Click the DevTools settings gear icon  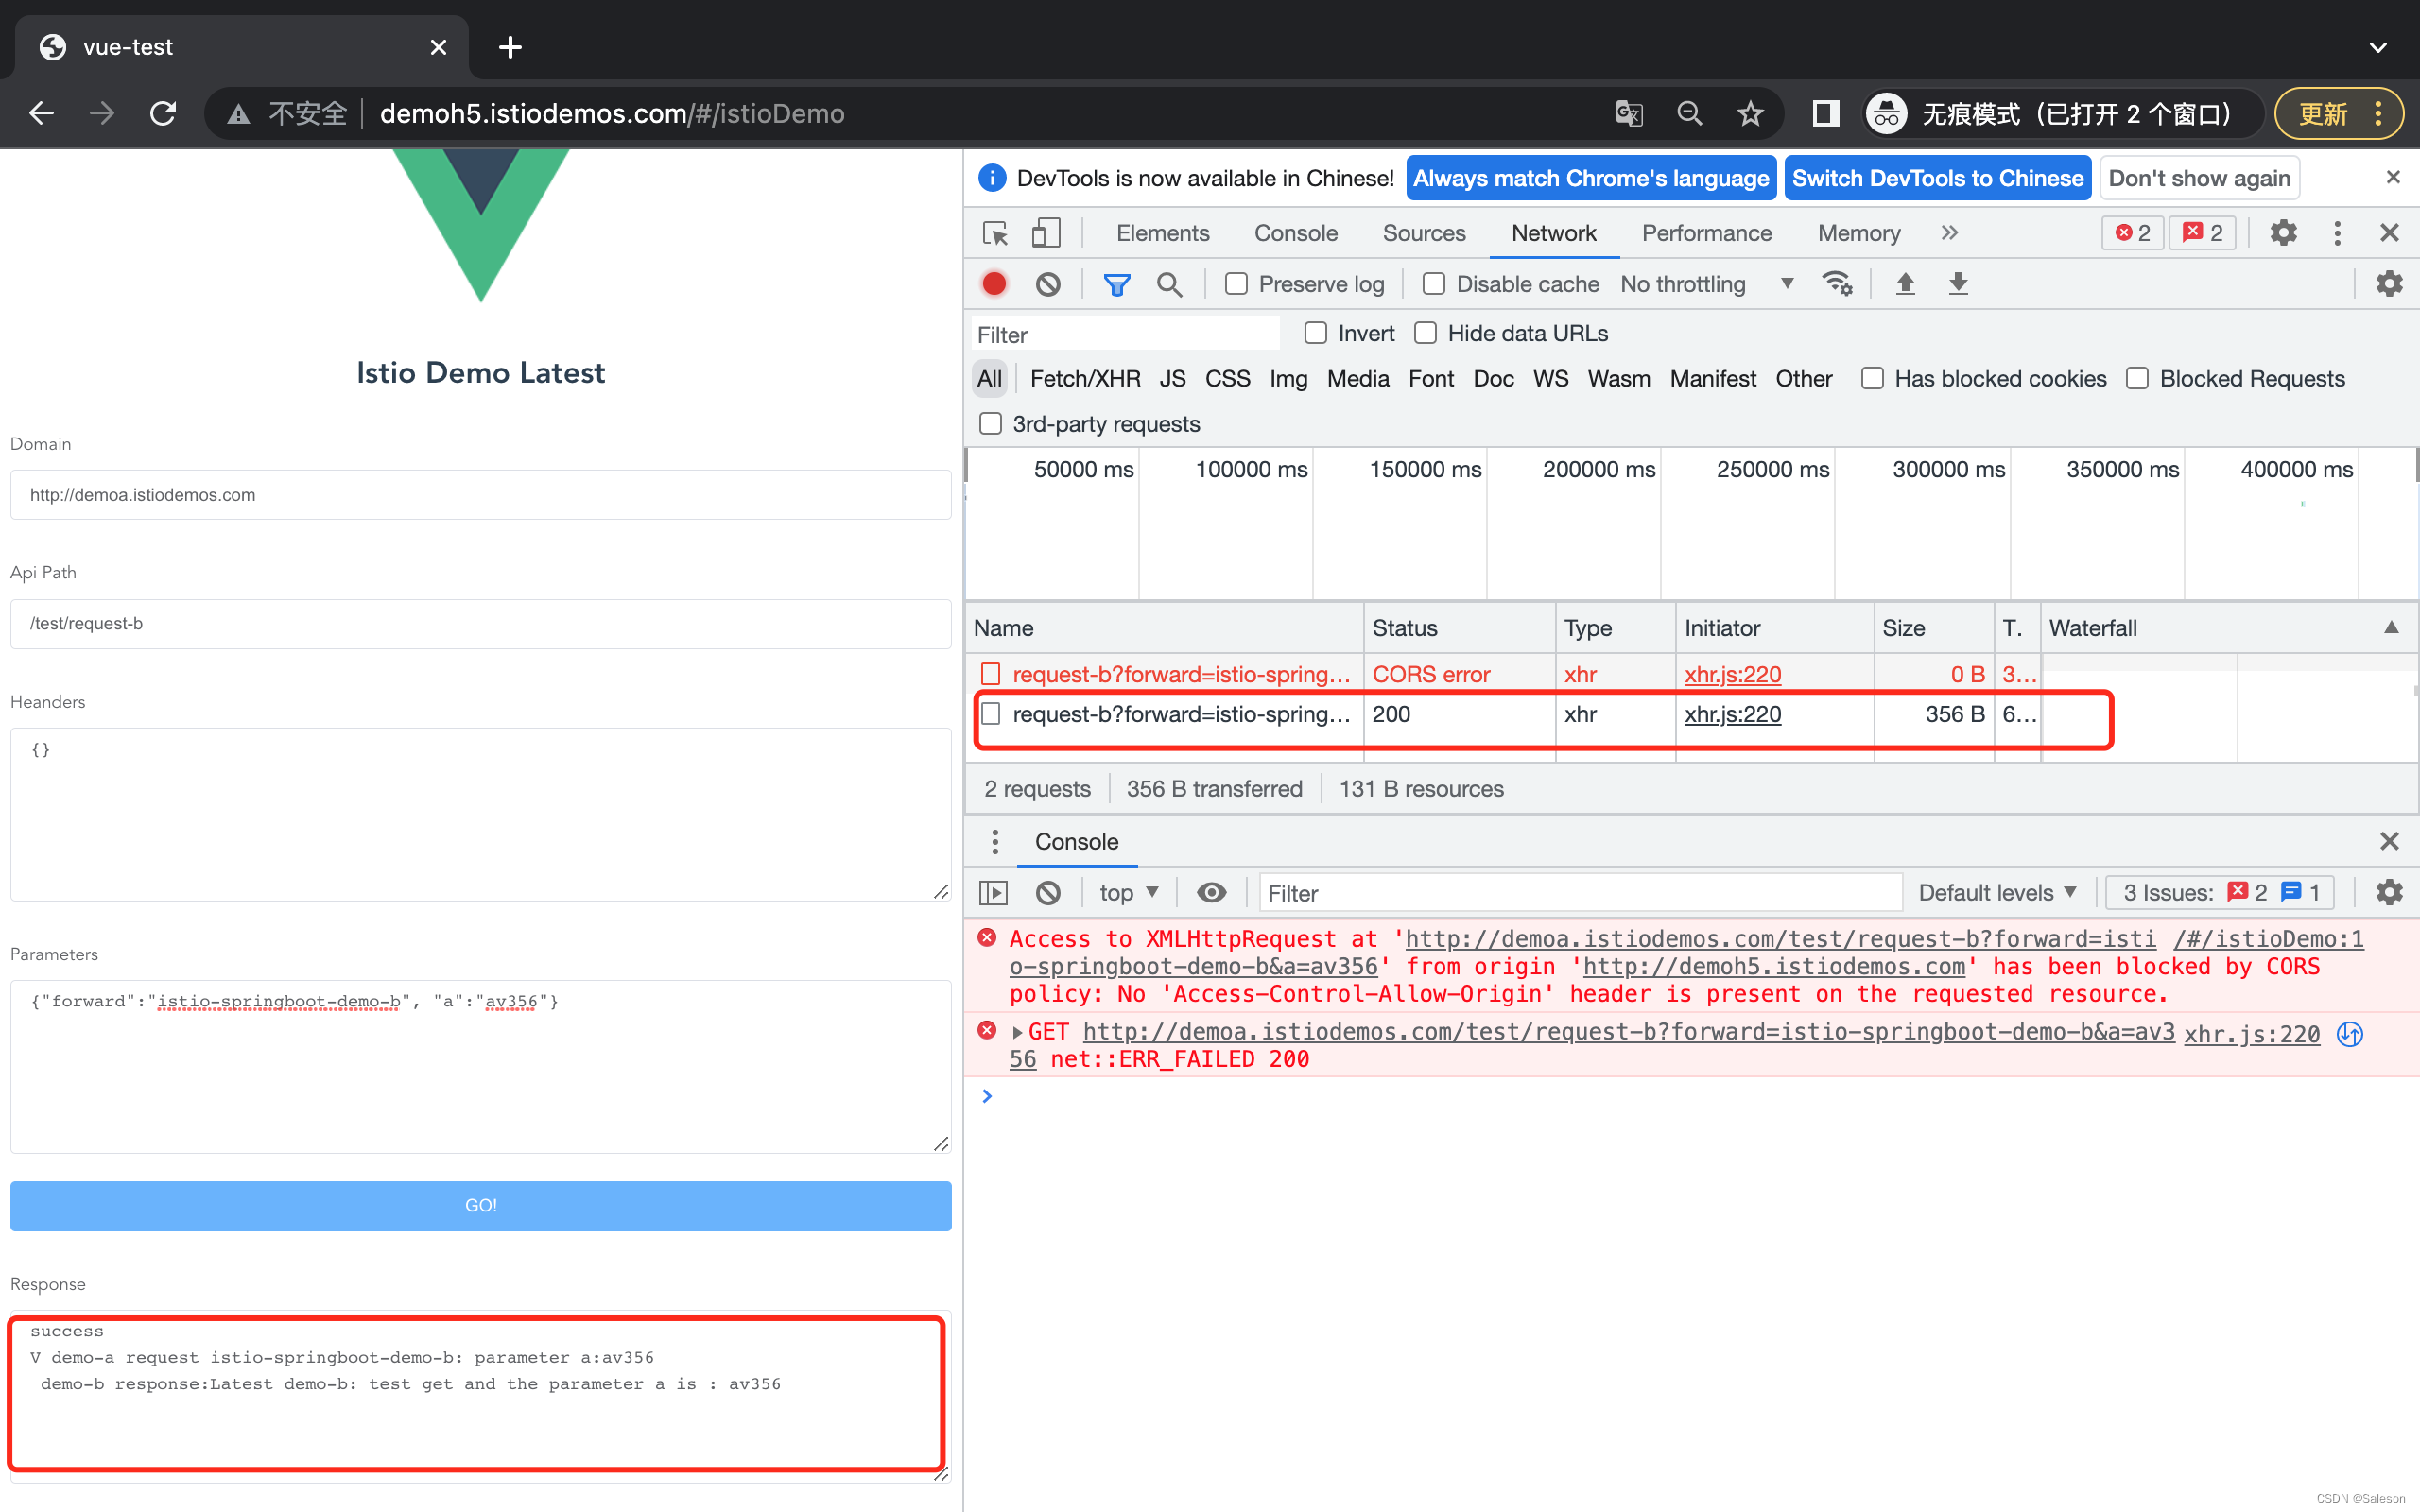(x=2284, y=232)
